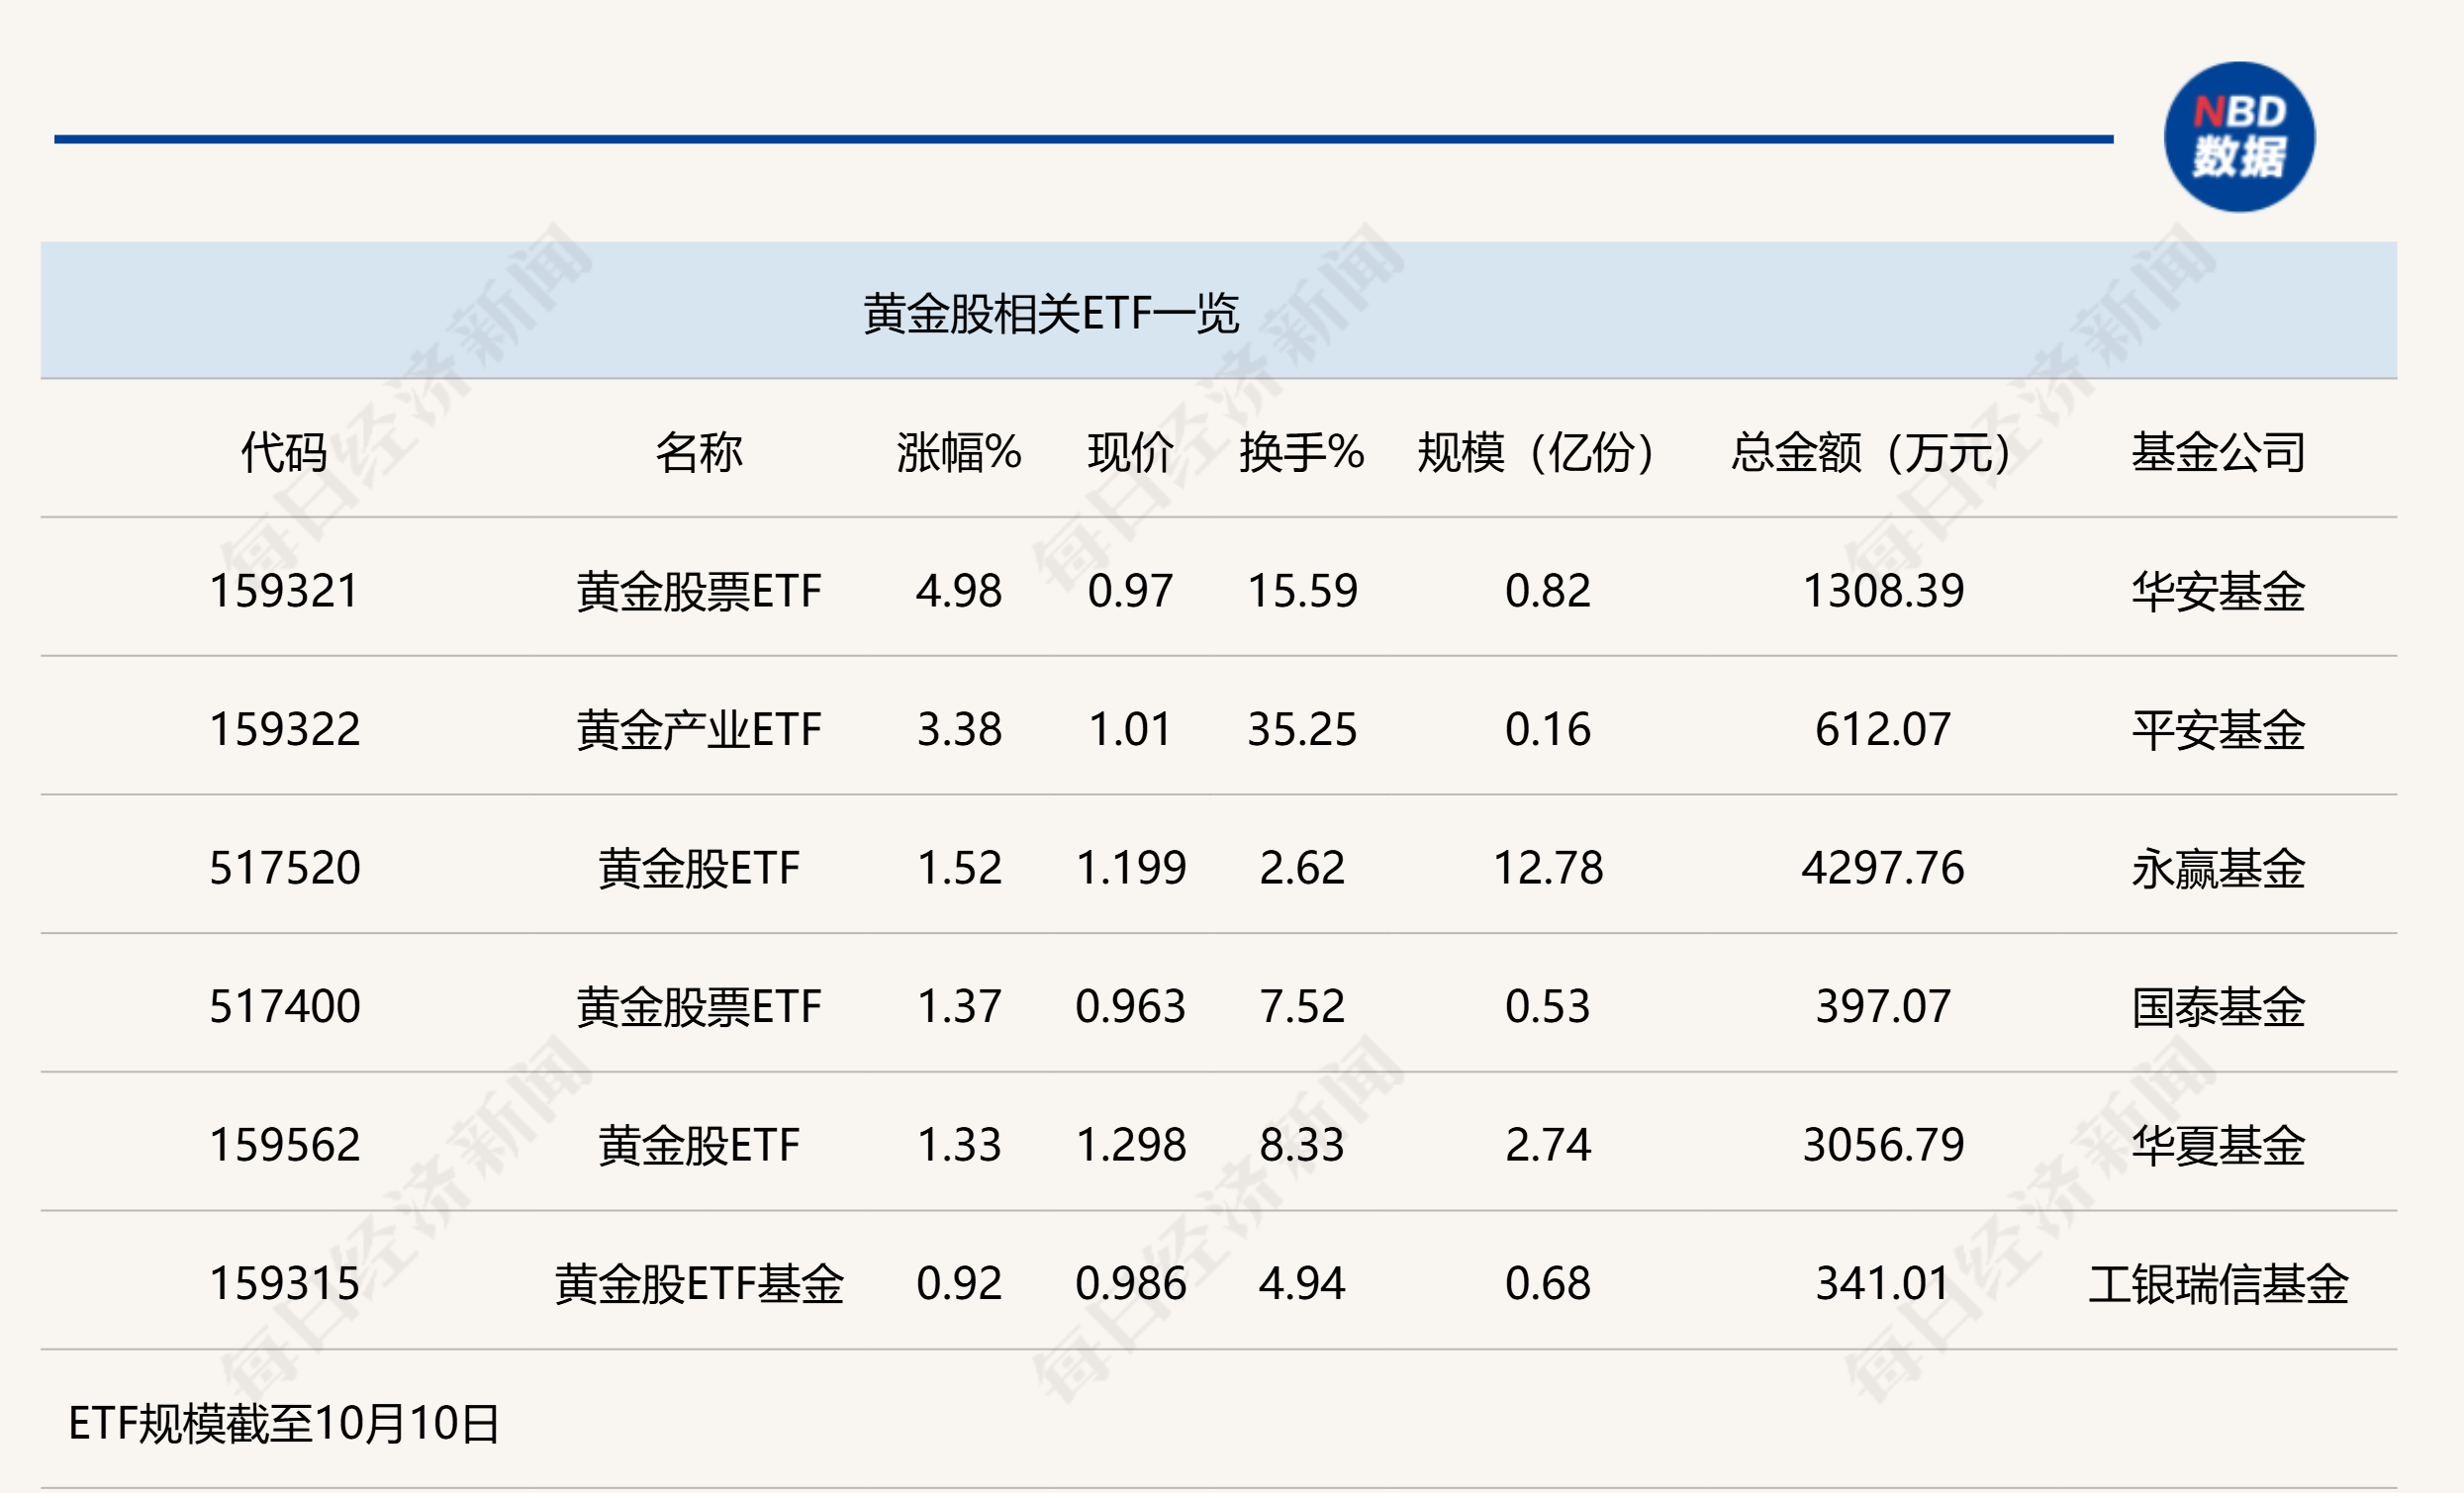2464x1493 pixels.
Task: Click the 黄金股相关ETF一览 table title
Action: 1051,313
